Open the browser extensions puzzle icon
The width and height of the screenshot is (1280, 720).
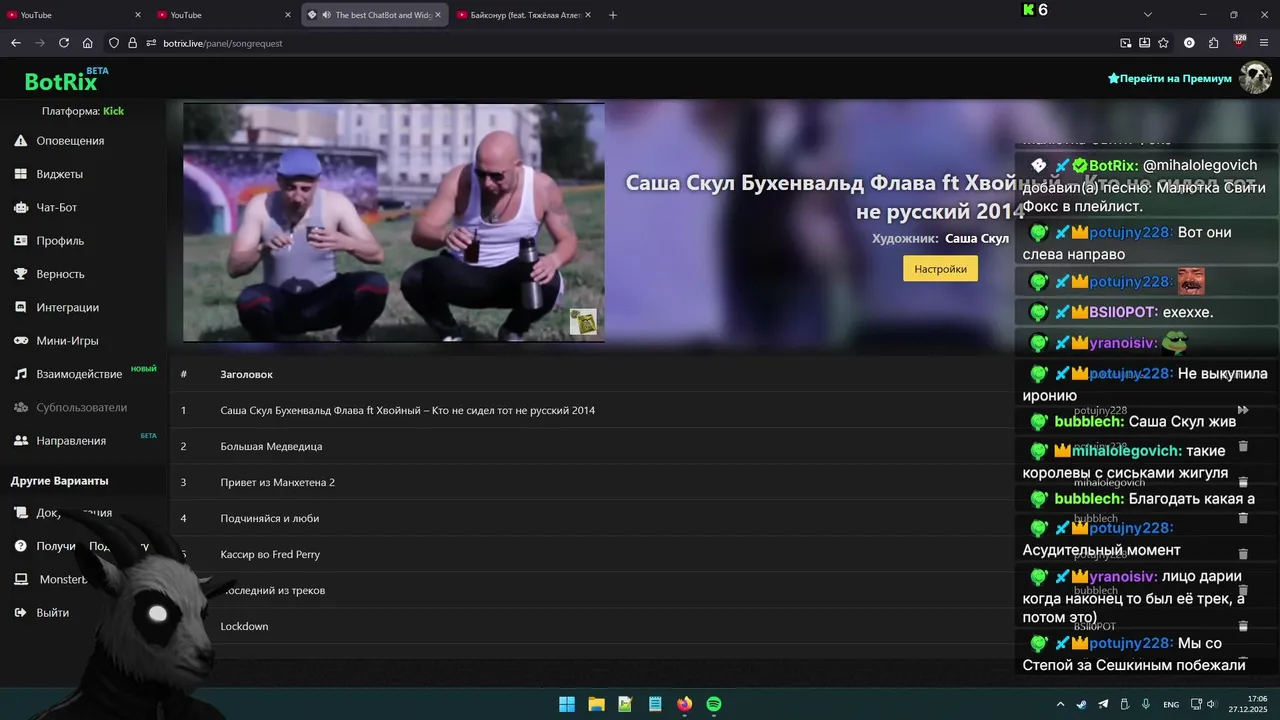click(x=1214, y=43)
